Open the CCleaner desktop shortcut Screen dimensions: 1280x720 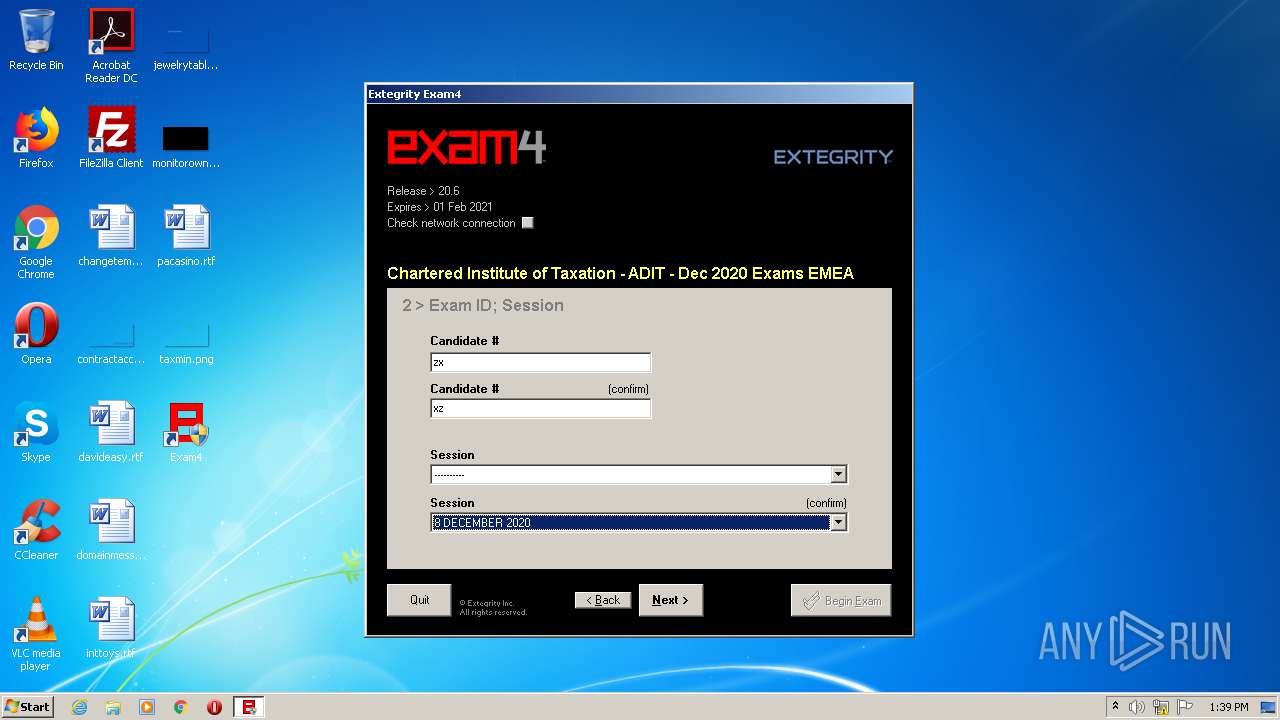[36, 530]
